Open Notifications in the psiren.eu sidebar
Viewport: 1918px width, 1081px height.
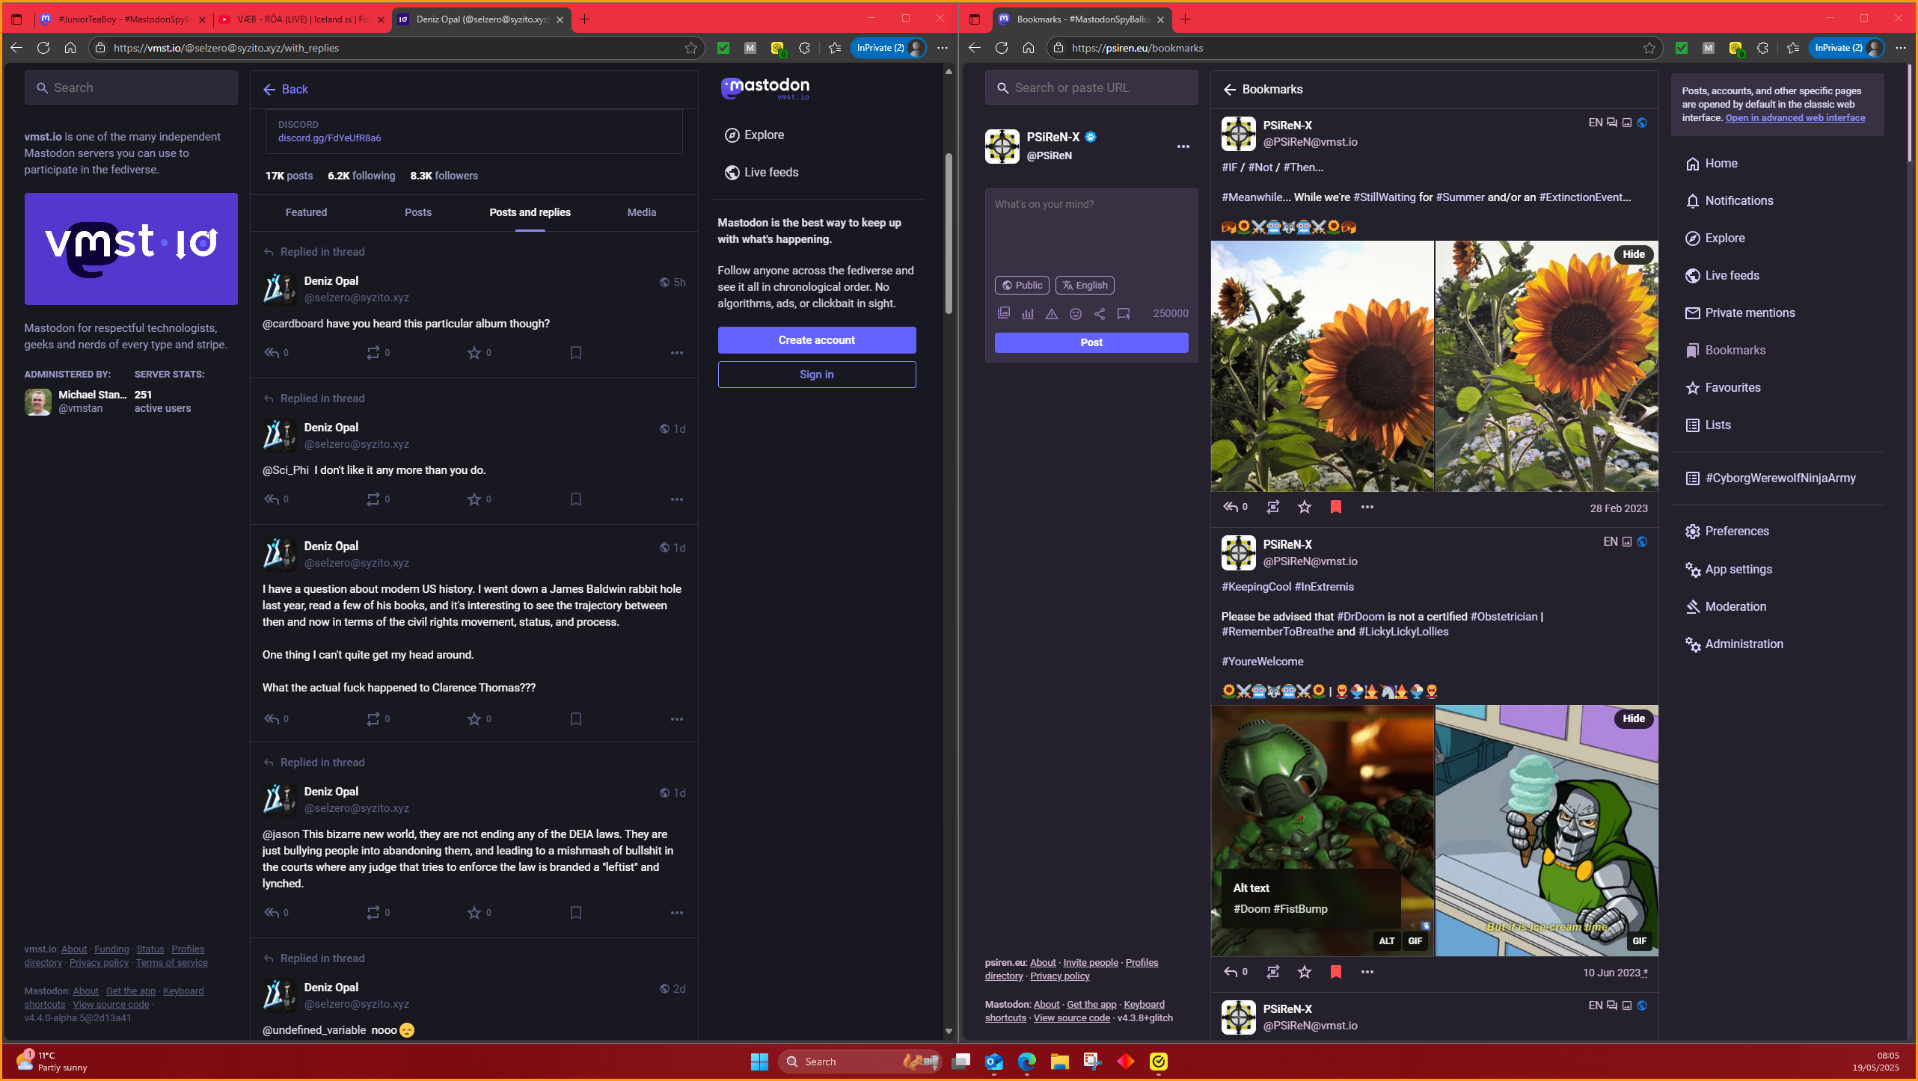pos(1729,201)
